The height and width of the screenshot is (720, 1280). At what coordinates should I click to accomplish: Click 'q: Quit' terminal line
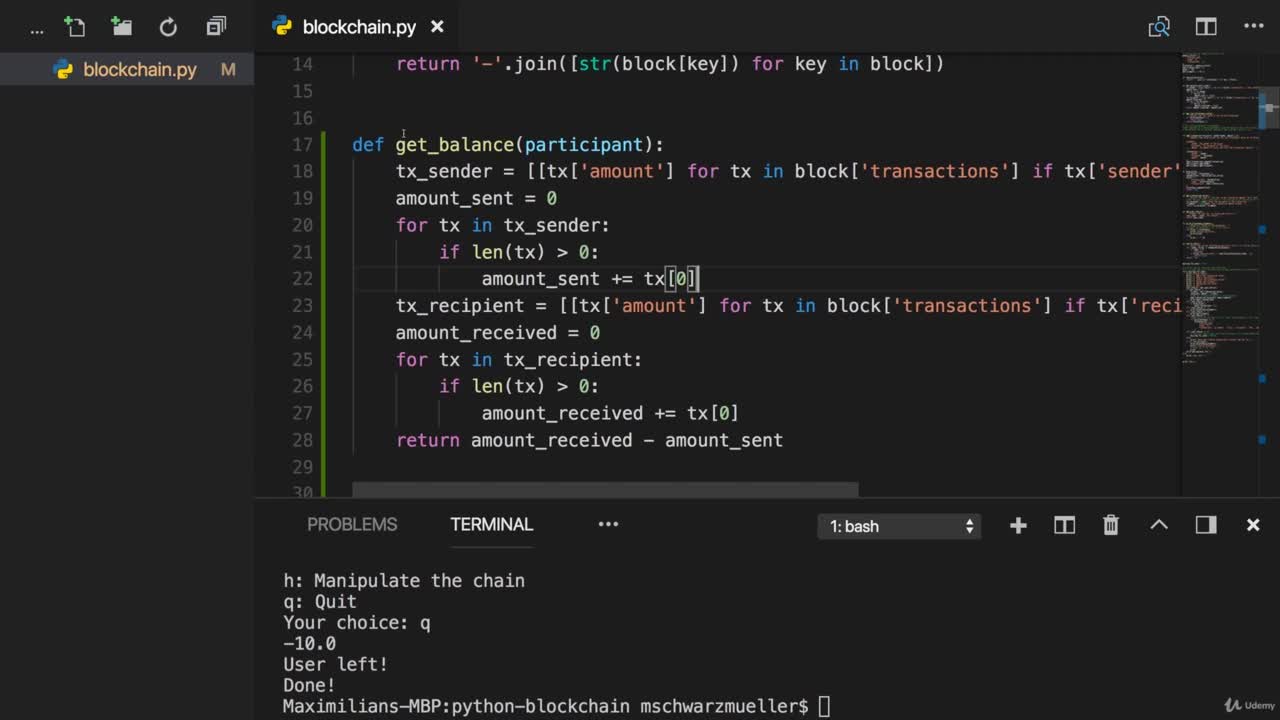[320, 601]
